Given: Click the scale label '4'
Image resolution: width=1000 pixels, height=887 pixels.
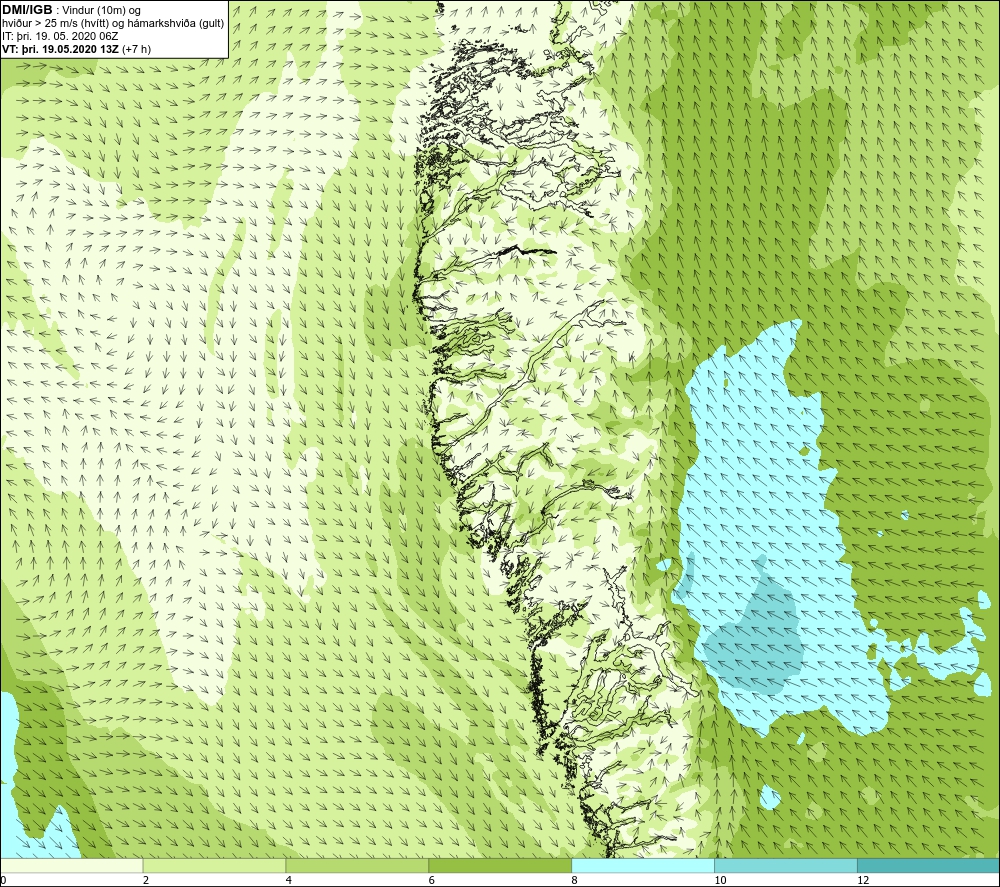Looking at the screenshot, I should point(289,880).
